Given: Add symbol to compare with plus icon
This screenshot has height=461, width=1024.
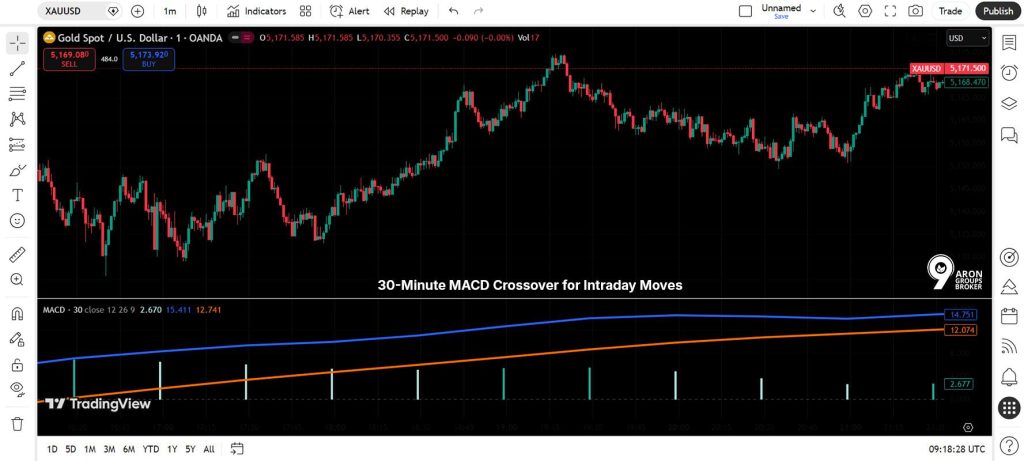Looking at the screenshot, I should tap(137, 11).
